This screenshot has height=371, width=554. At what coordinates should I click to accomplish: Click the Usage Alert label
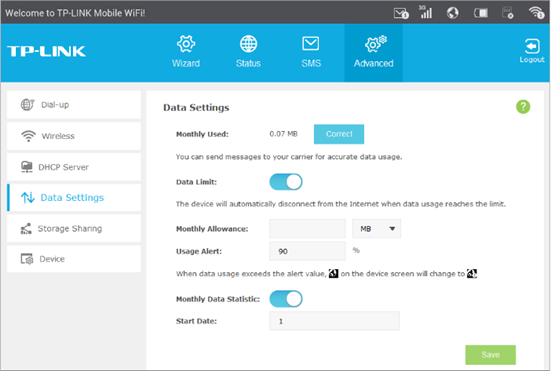click(x=199, y=251)
